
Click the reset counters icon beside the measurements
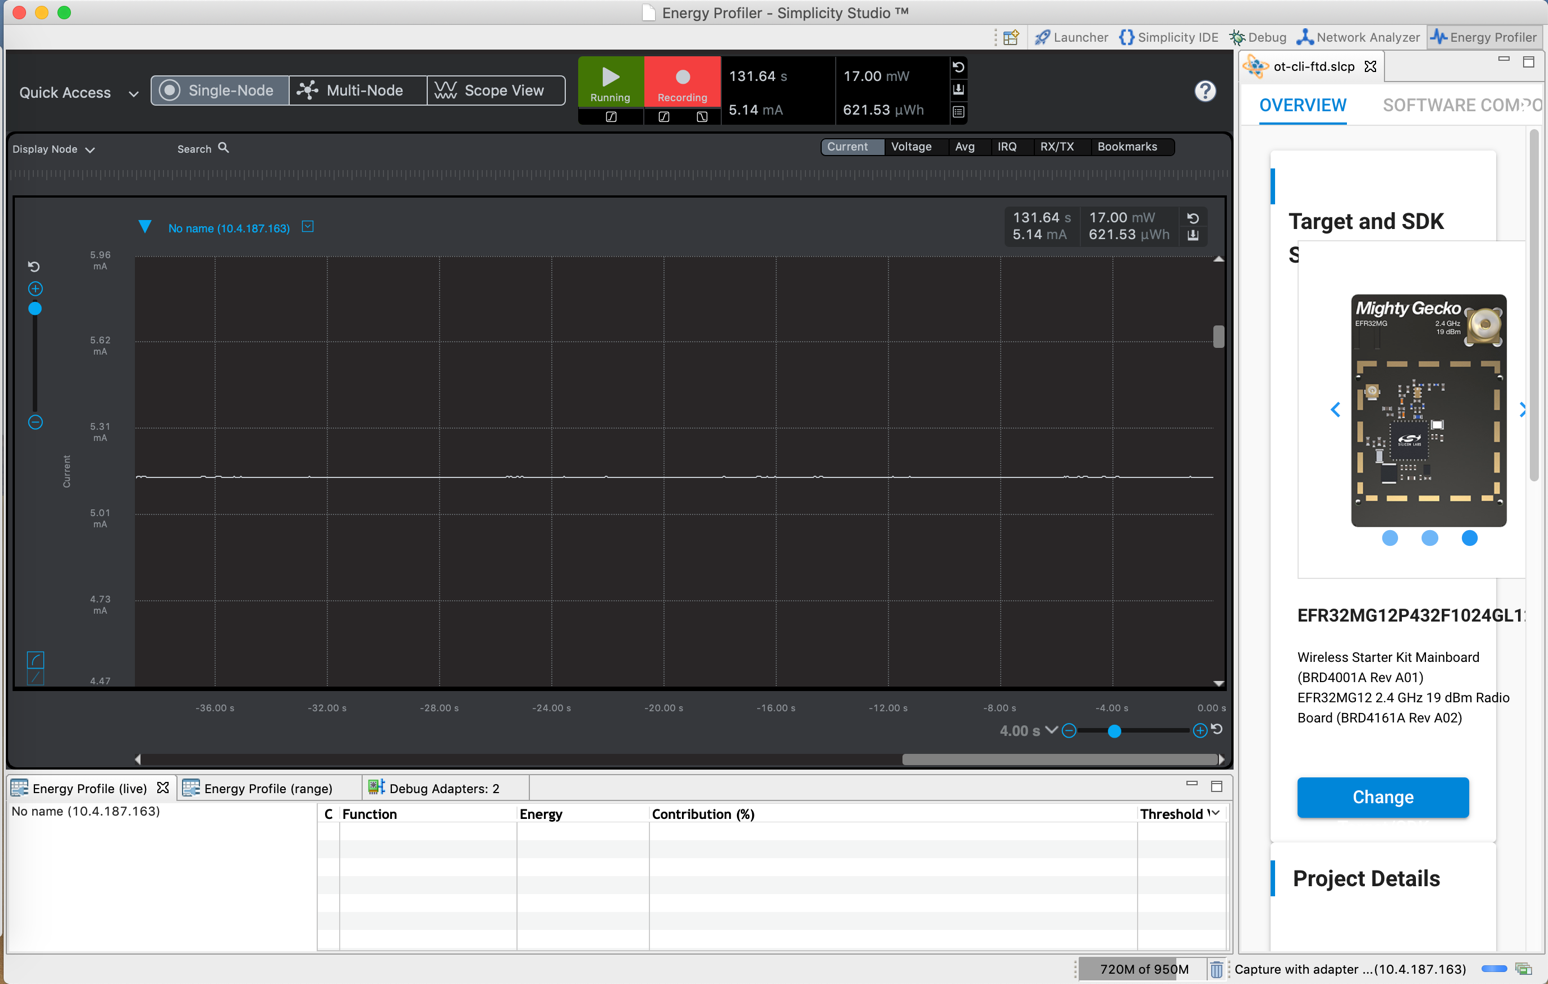tap(958, 66)
